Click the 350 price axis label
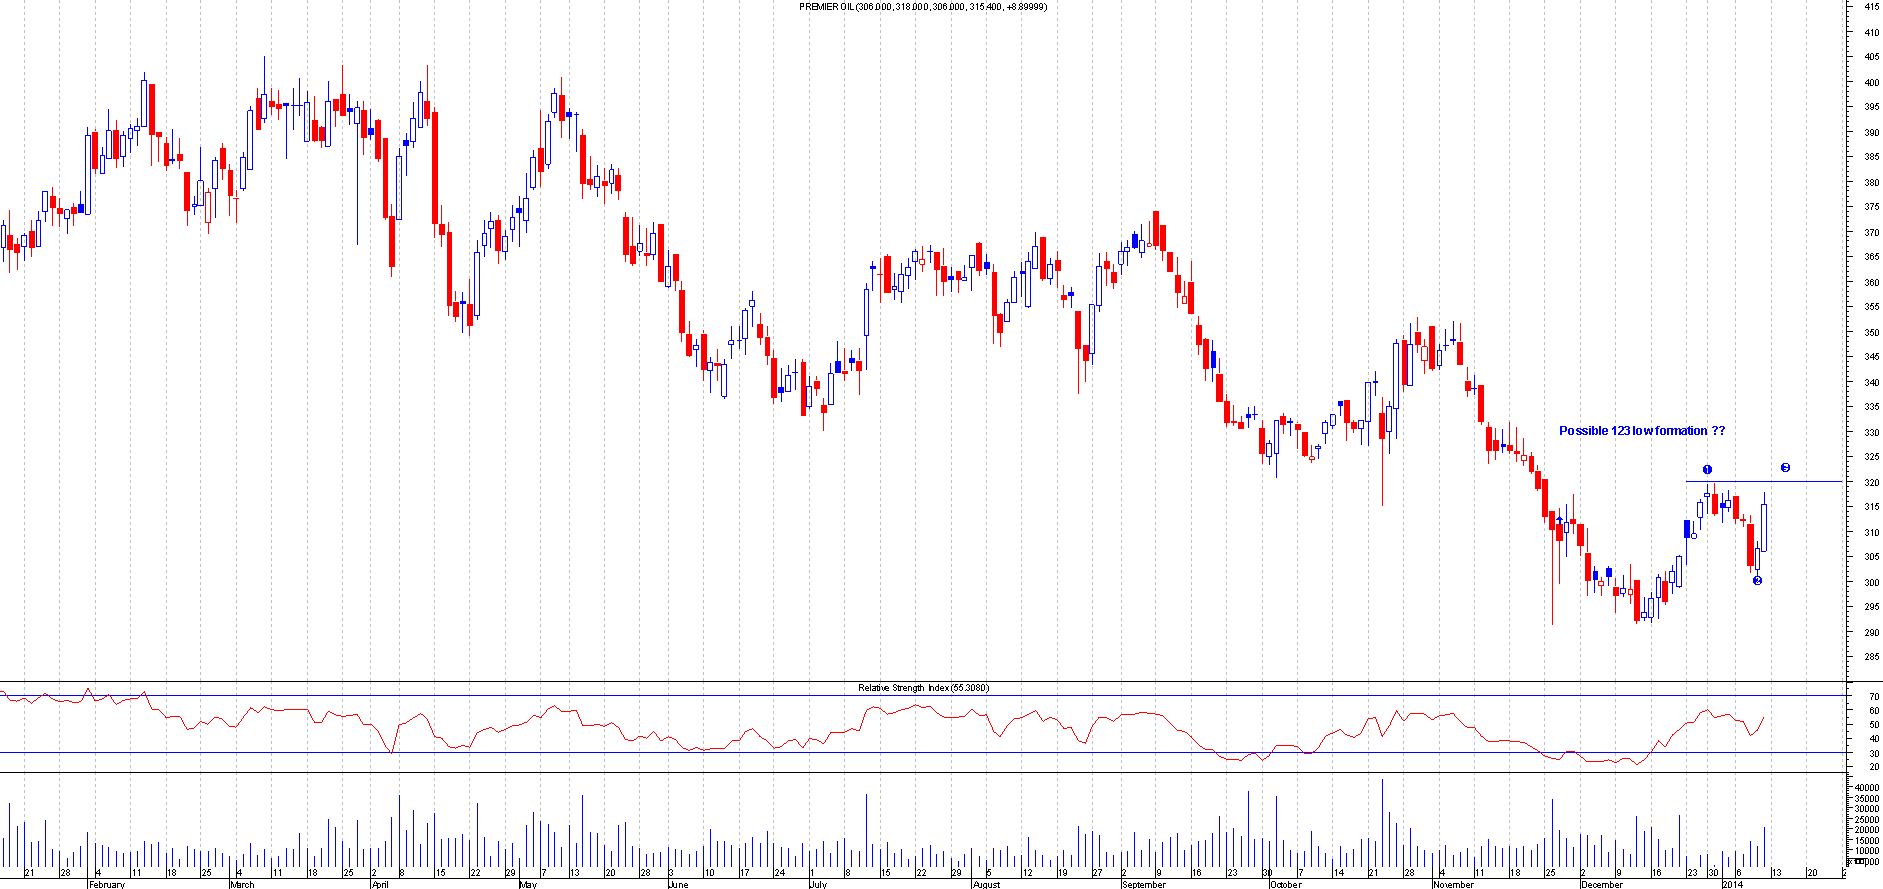This screenshot has width=1883, height=889. tap(1870, 332)
